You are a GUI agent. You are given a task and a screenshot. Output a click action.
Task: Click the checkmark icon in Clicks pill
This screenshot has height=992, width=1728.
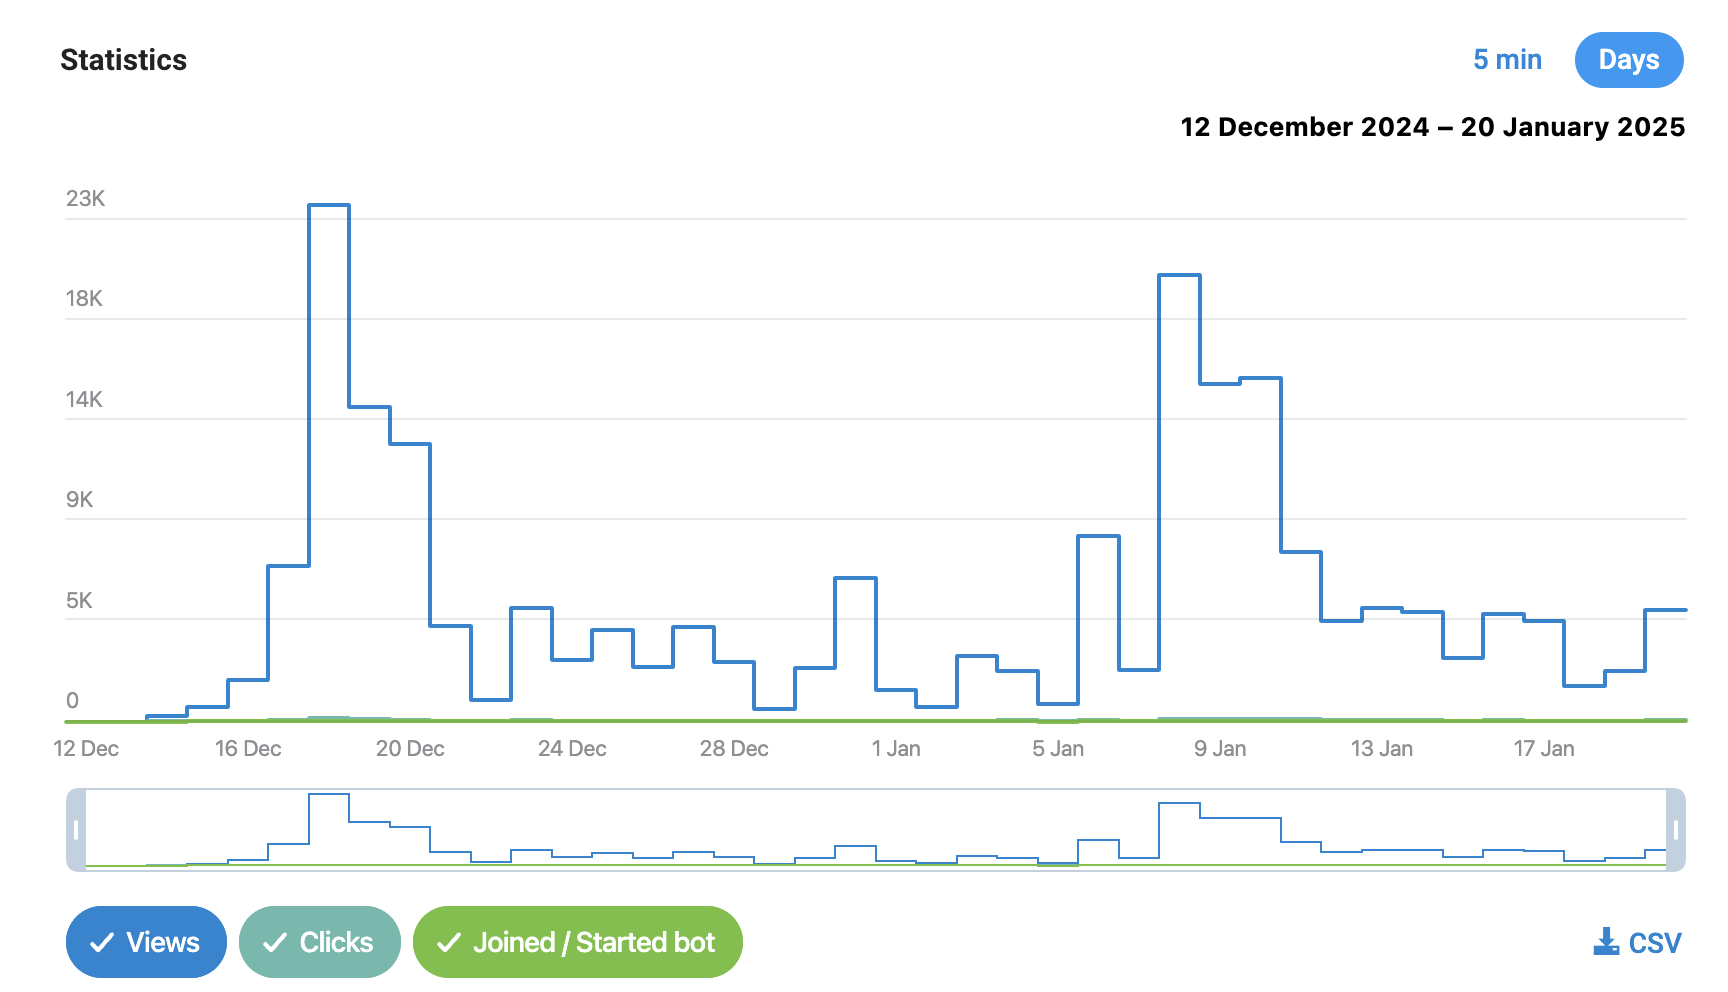point(275,943)
